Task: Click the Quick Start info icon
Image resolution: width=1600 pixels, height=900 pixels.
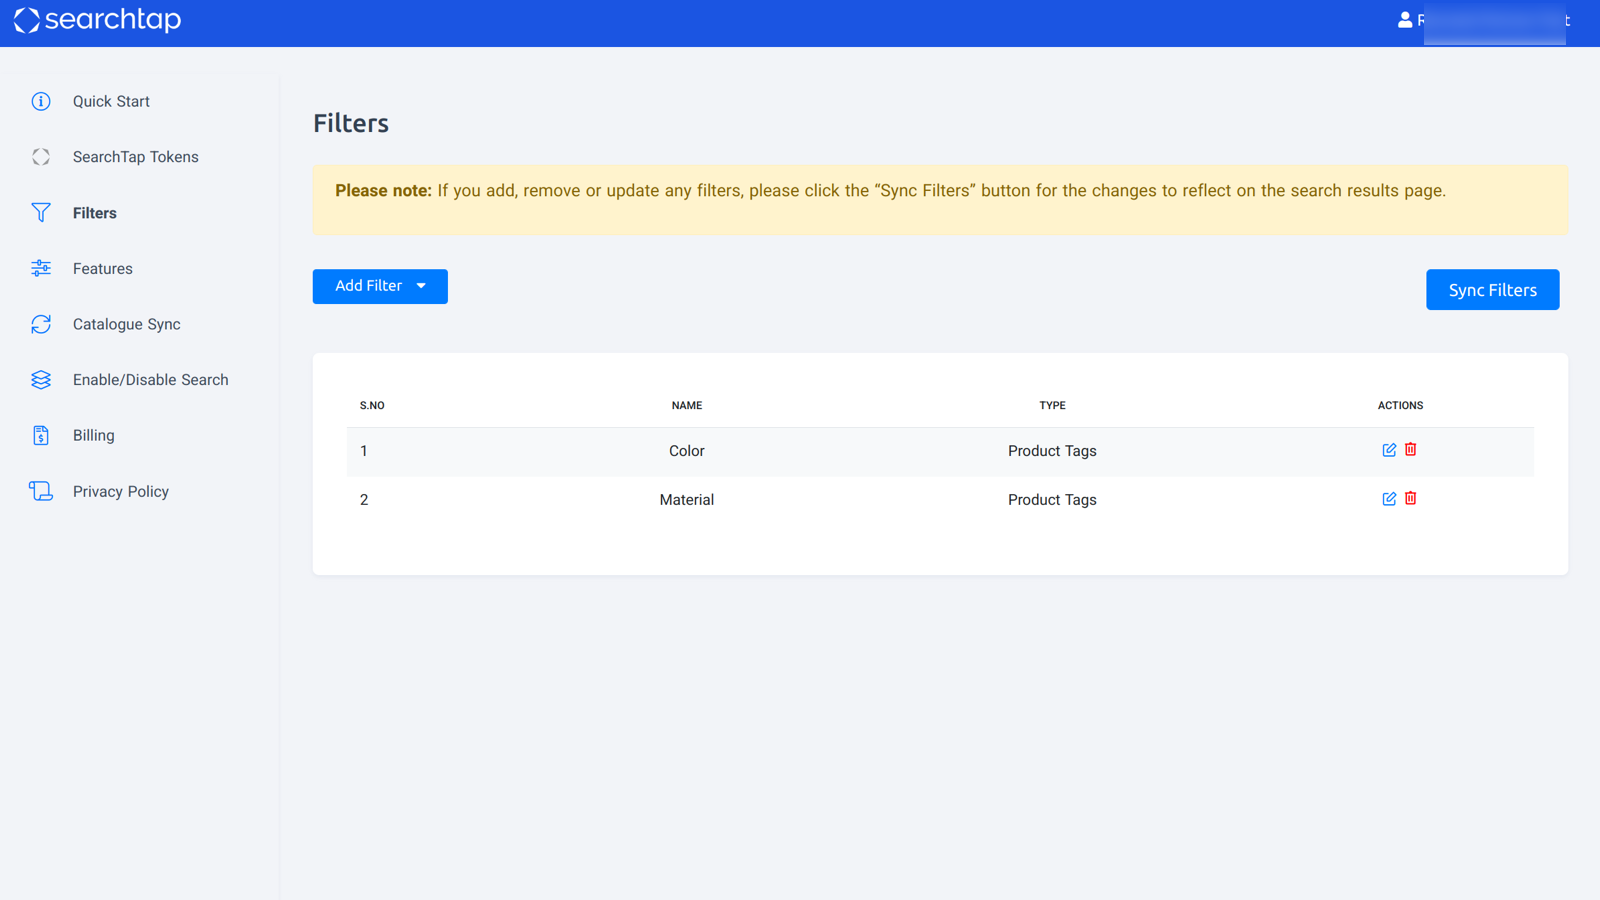Action: click(41, 101)
